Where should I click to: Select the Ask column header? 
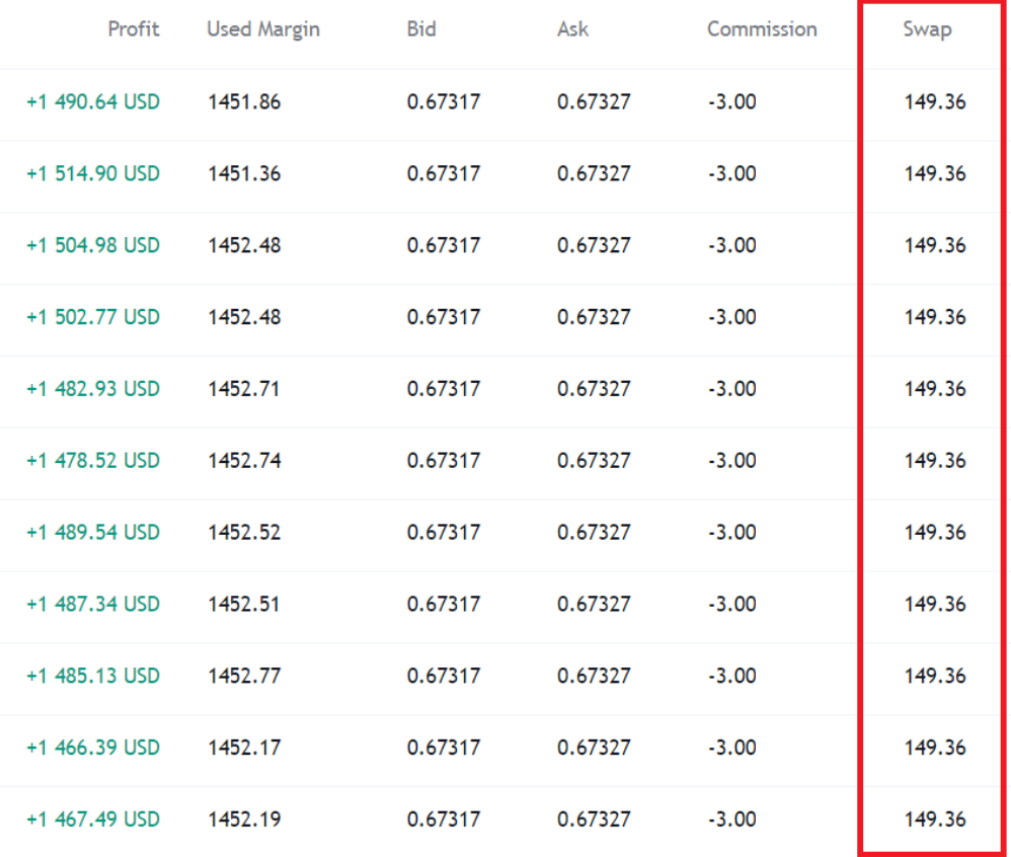(573, 29)
